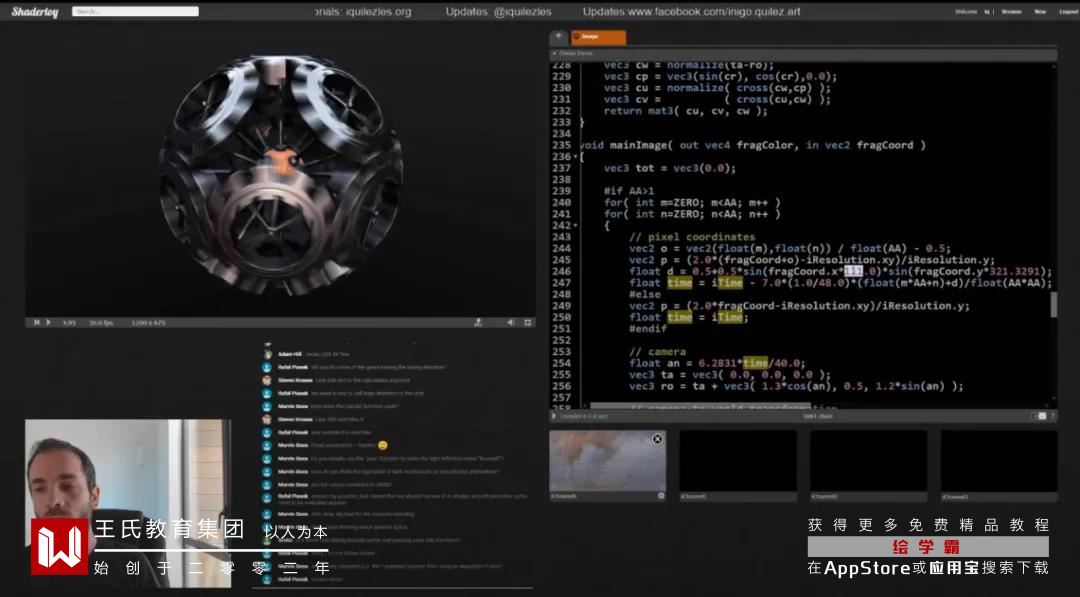This screenshot has width=1080, height=597.
Task: Click 'return mat3( cu, cv, cw );' line
Action: click(x=685, y=111)
